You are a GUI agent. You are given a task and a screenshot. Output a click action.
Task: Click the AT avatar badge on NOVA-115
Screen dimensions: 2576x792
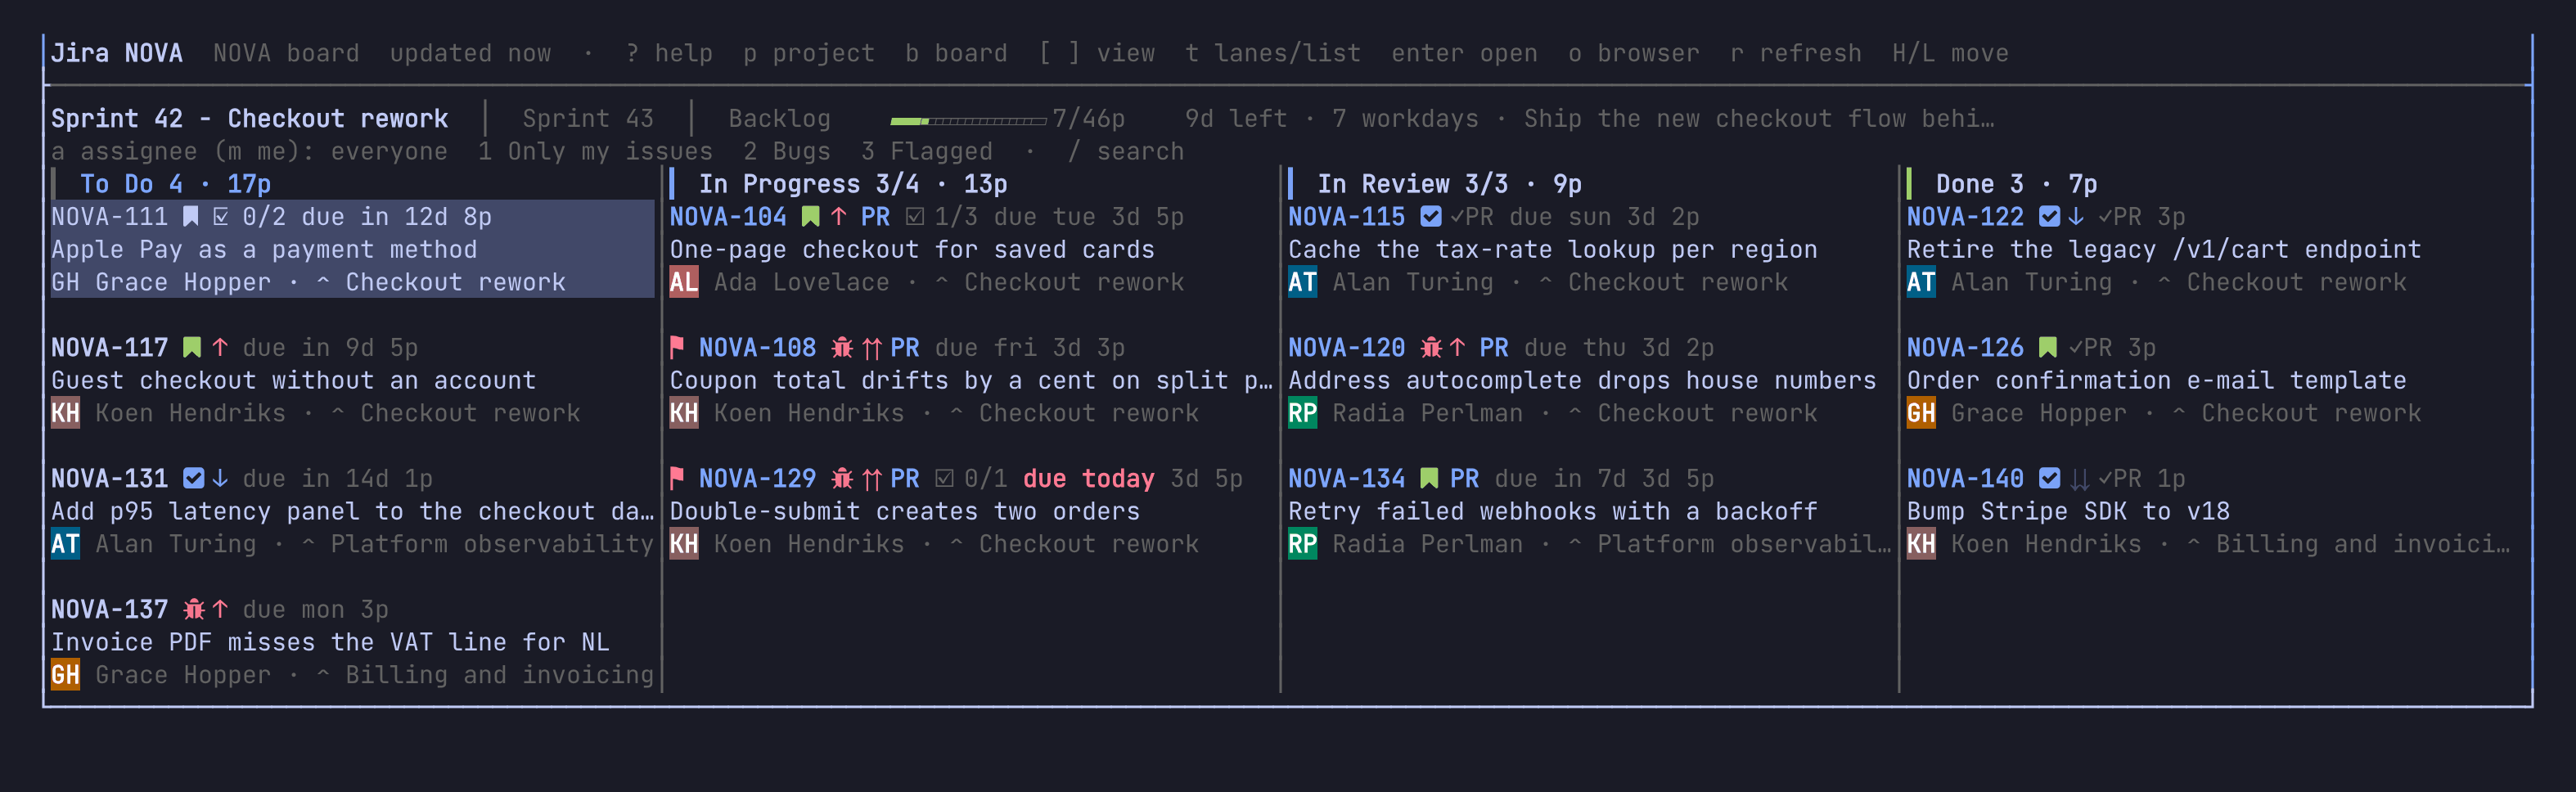(1302, 283)
